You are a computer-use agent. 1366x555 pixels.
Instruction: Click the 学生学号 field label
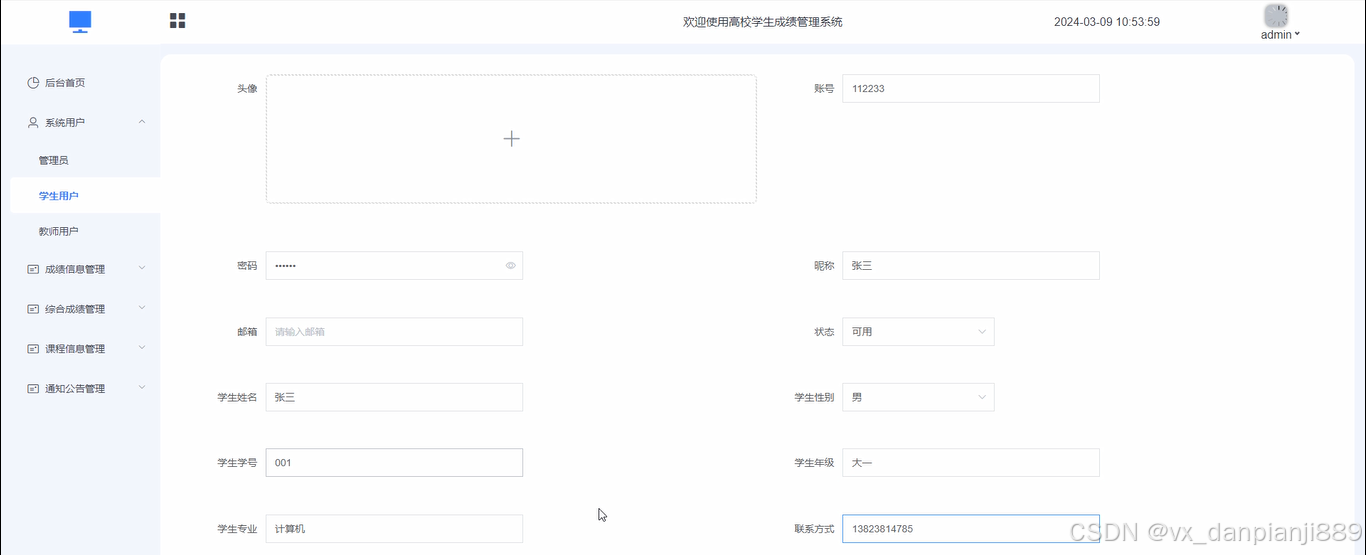[237, 463]
